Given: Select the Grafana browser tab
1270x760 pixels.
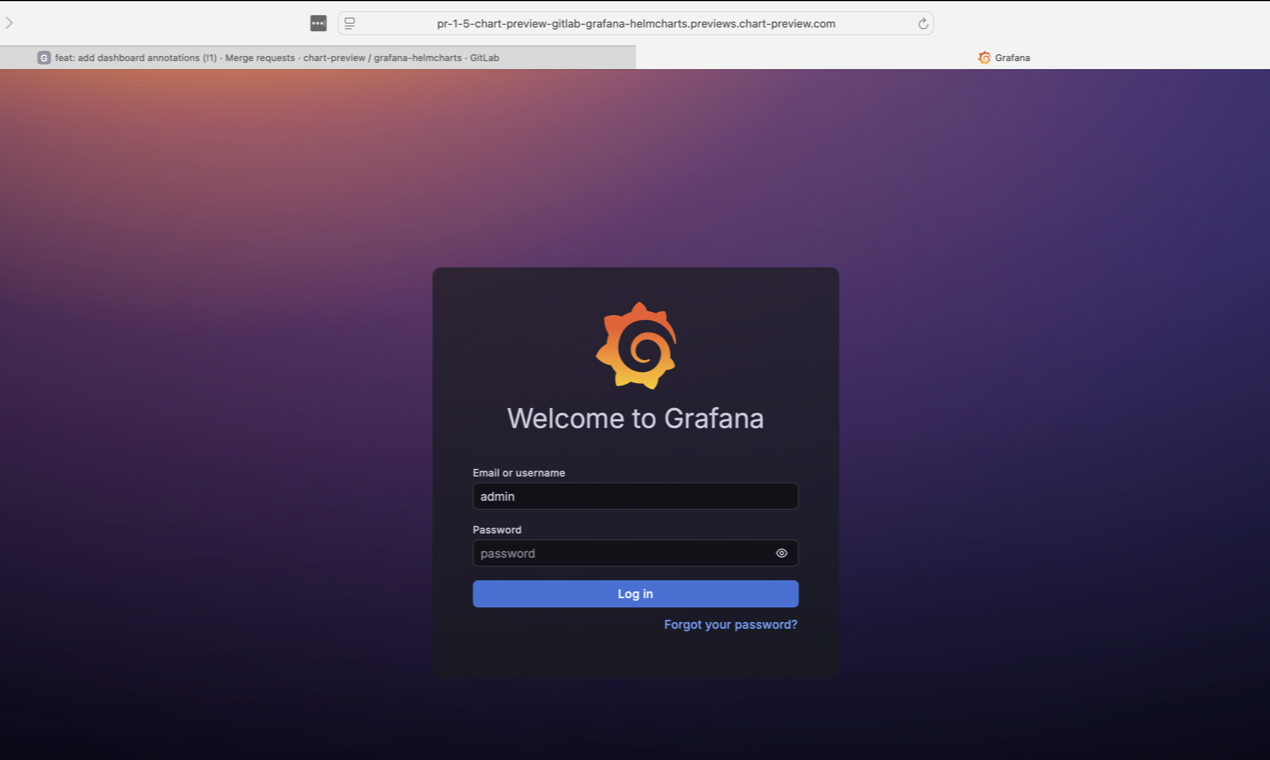Looking at the screenshot, I should [x=953, y=58].
